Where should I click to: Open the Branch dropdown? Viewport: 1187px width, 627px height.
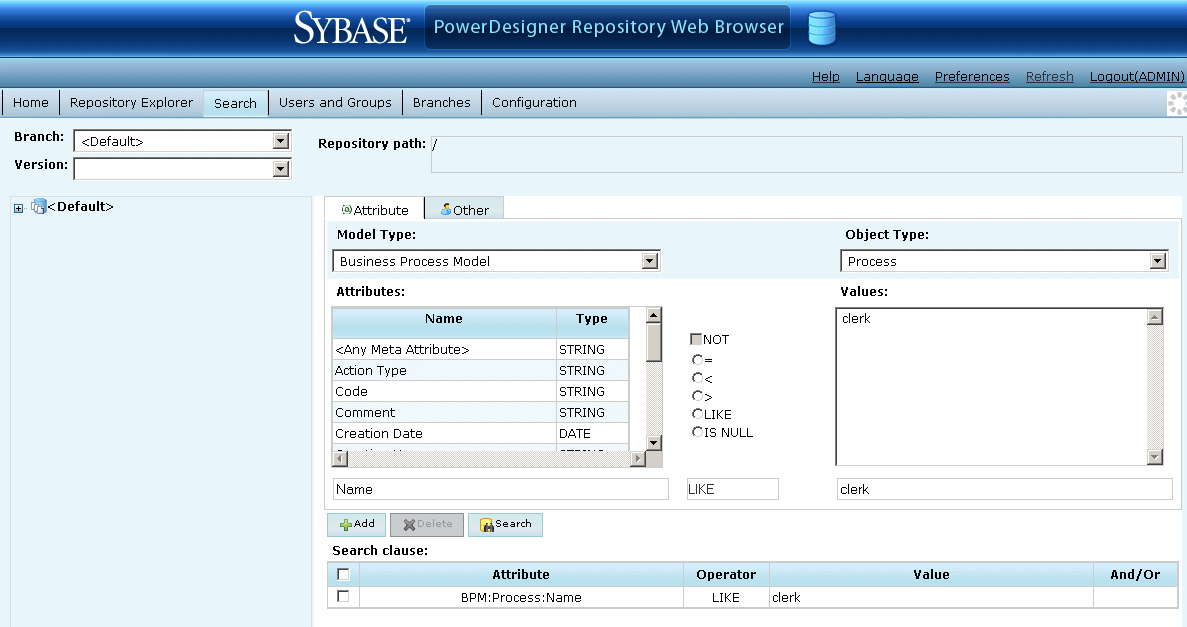281,142
